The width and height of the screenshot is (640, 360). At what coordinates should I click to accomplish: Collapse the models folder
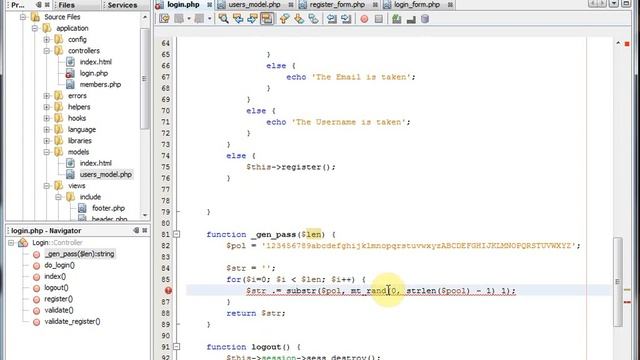click(47, 152)
